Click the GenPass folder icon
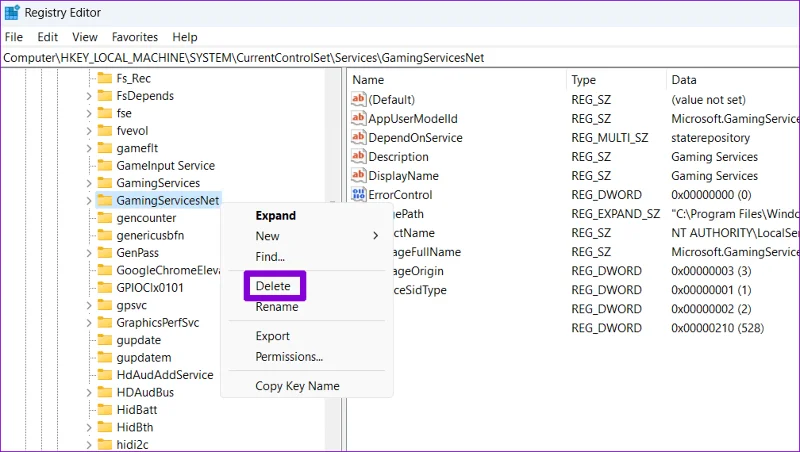This screenshot has width=800, height=452. [105, 253]
